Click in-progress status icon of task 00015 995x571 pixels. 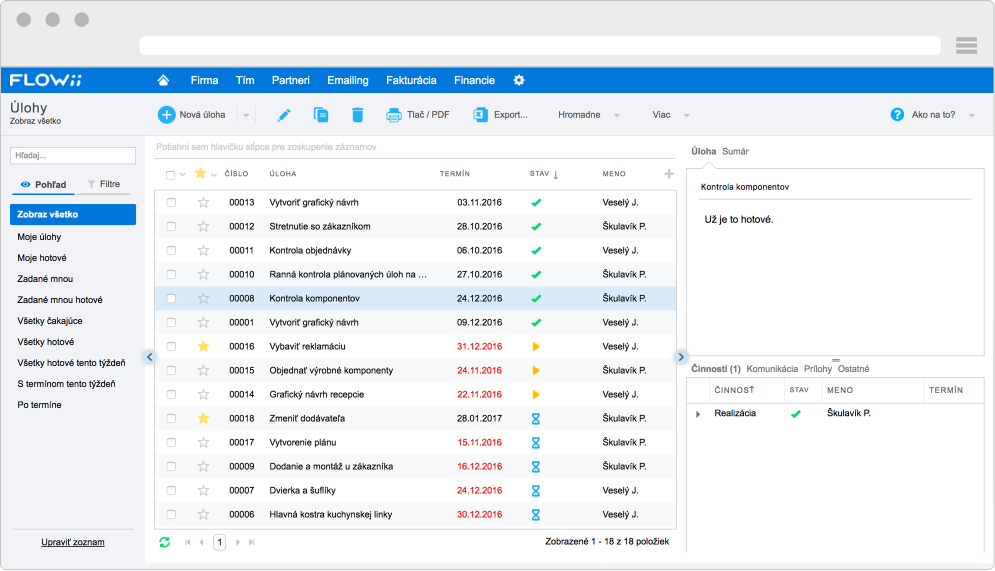coord(536,371)
